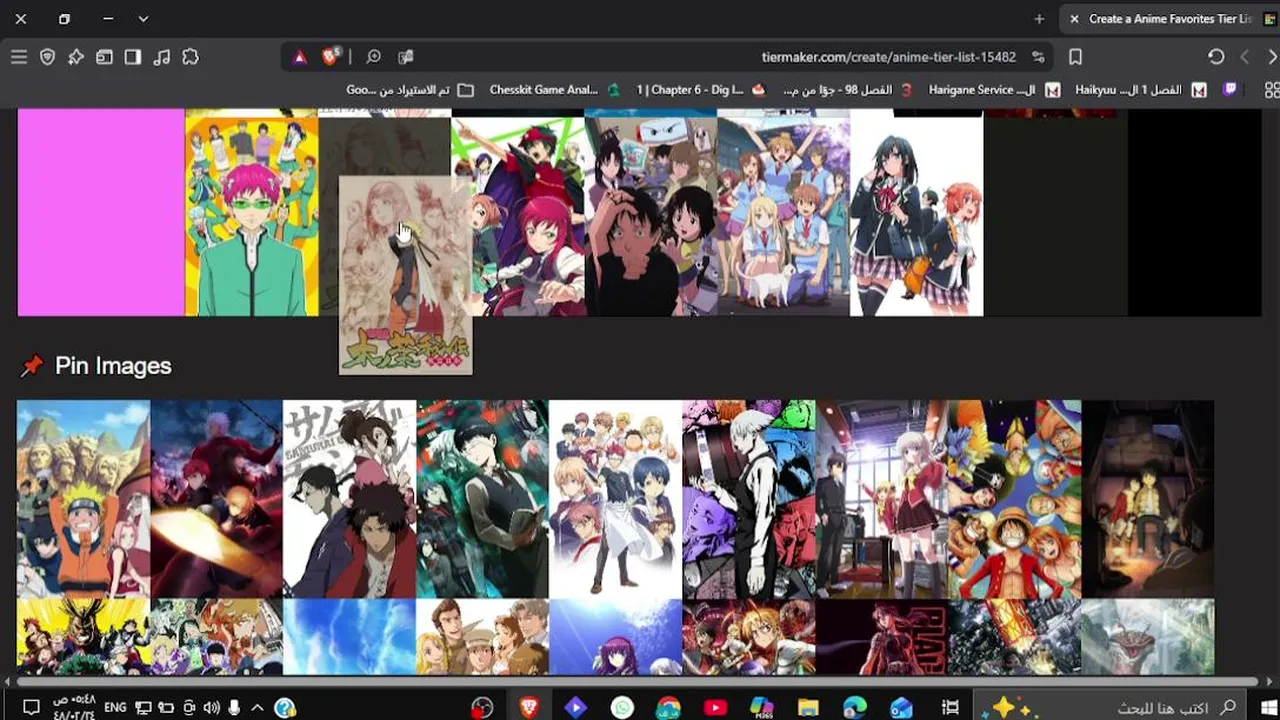Open the bookmark labeled with Arabic text and 98
This screenshot has height=720, width=1280.
(x=848, y=90)
